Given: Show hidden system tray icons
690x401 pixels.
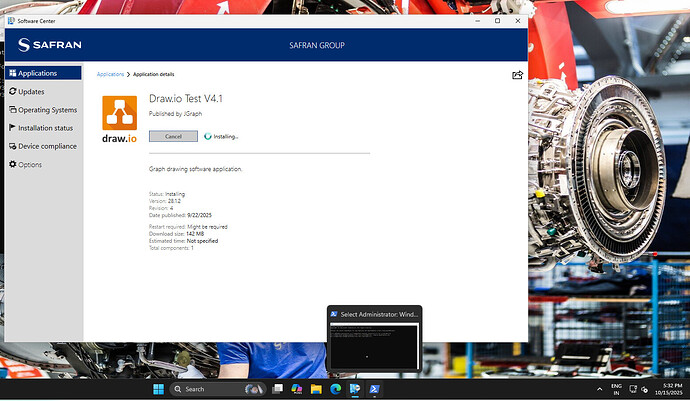Looking at the screenshot, I should tap(599, 390).
